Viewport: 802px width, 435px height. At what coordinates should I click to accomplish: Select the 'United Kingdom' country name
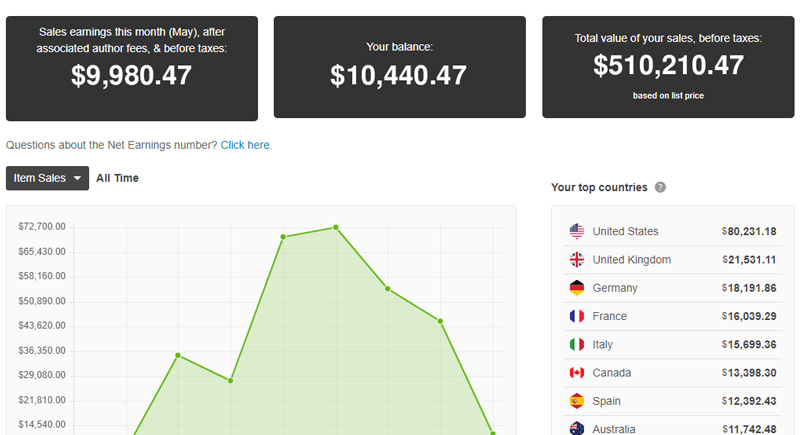click(x=632, y=260)
